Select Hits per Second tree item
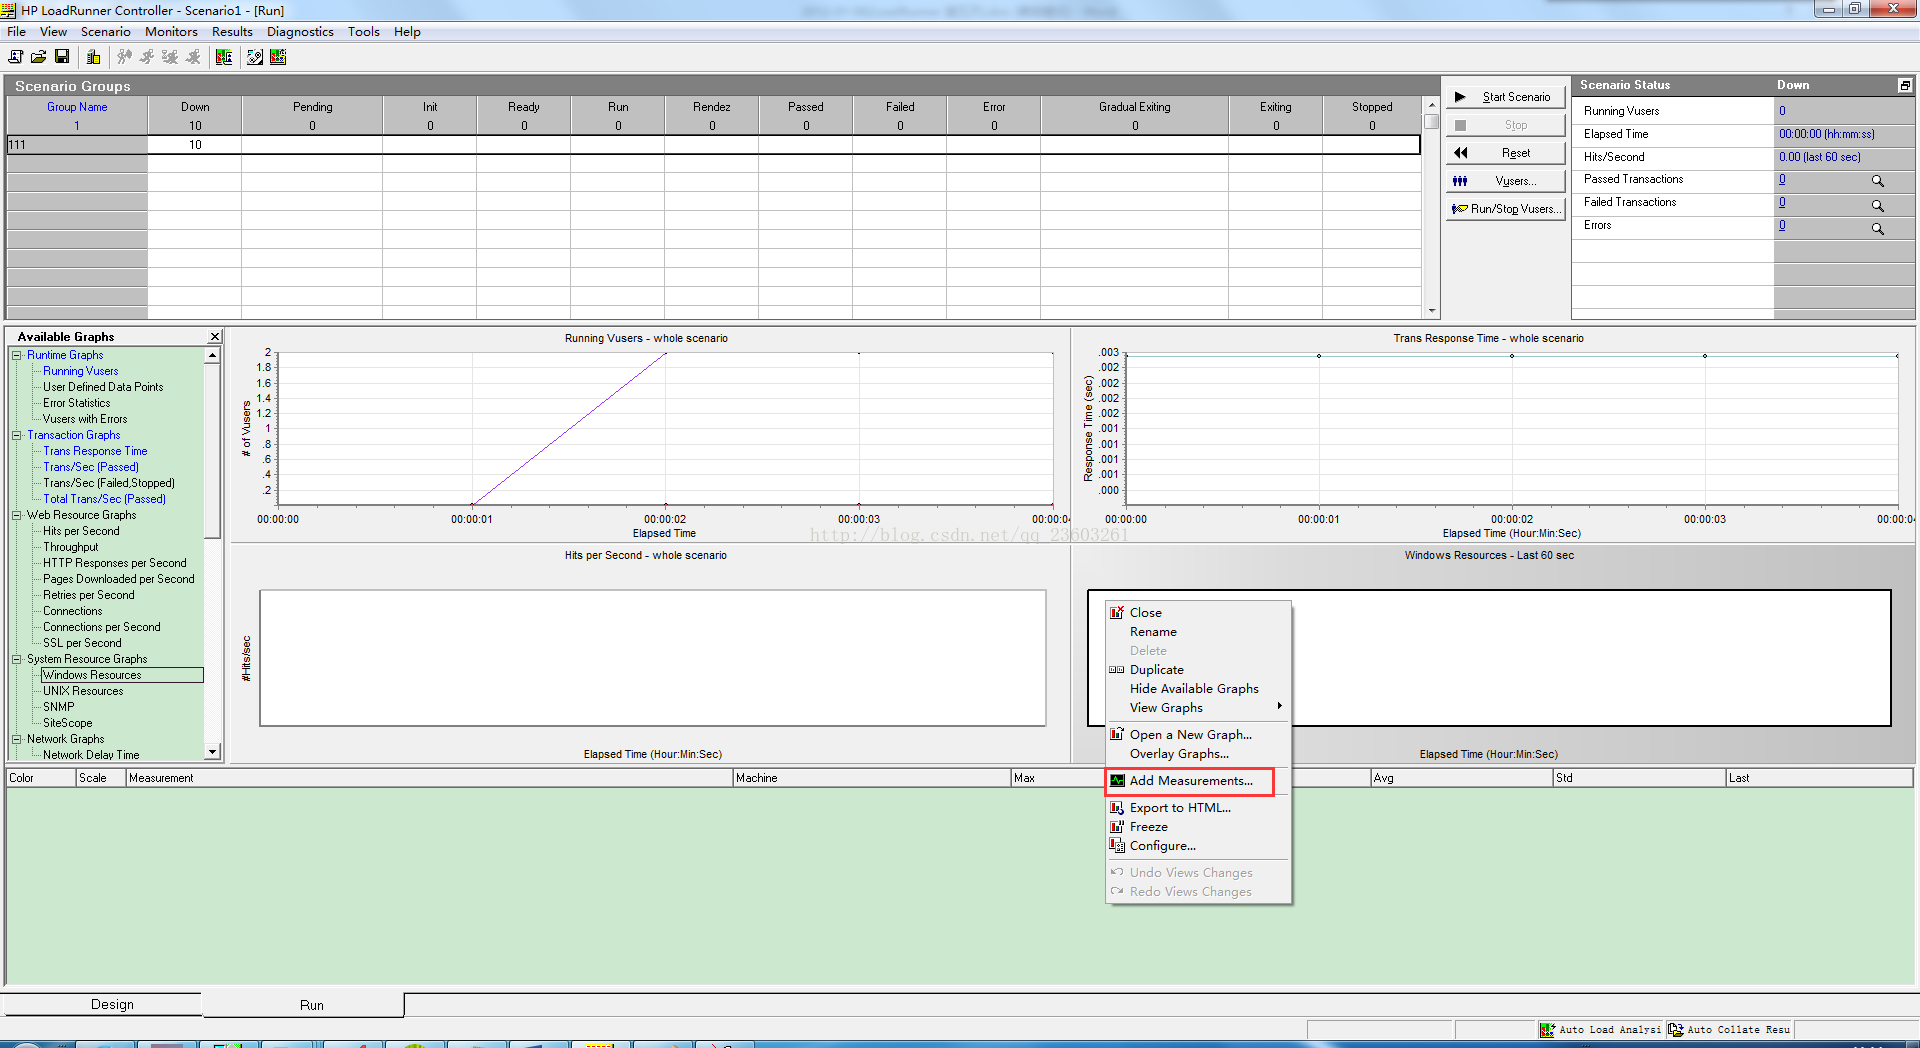The width and height of the screenshot is (1920, 1048). click(x=81, y=531)
